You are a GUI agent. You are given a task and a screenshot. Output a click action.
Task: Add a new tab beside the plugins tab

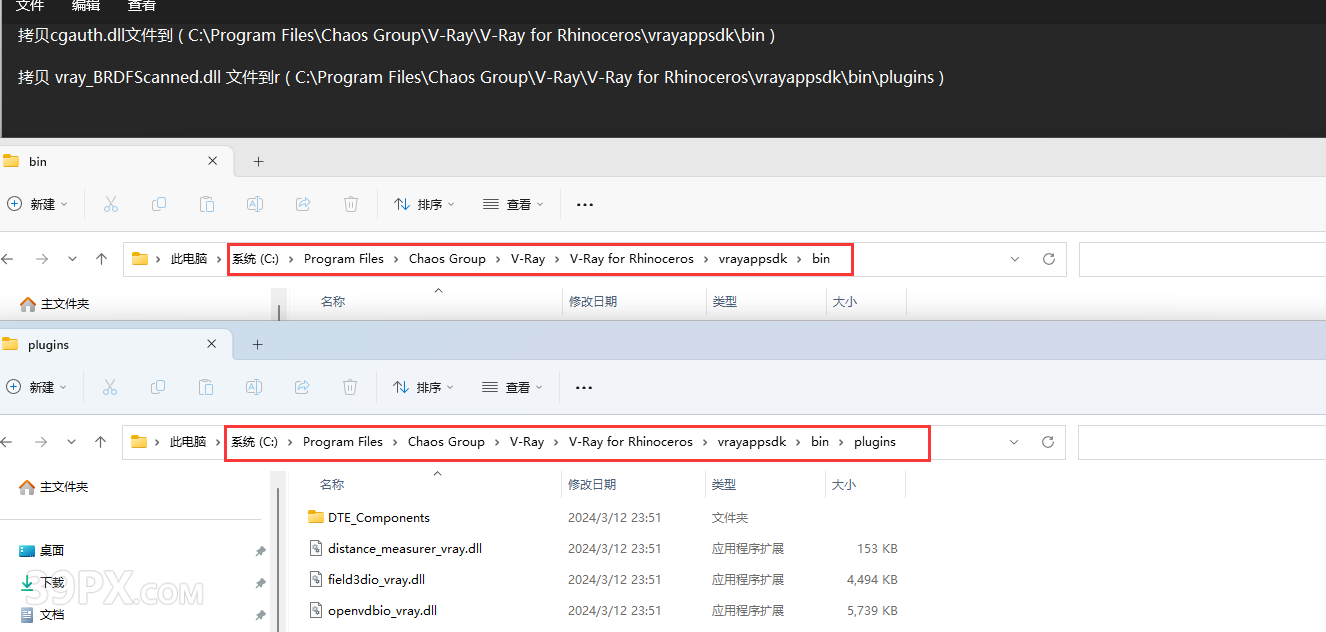pos(257,344)
